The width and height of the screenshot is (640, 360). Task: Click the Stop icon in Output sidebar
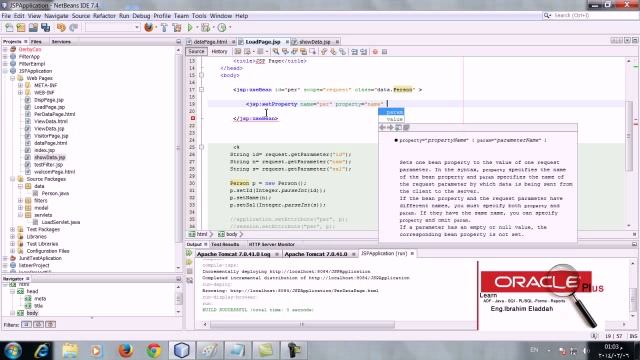click(189, 271)
